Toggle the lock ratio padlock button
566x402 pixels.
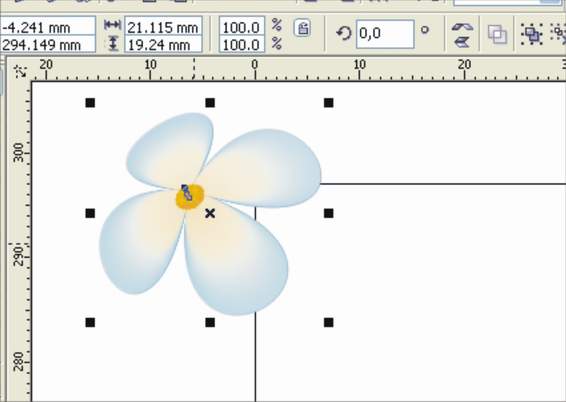(302, 28)
